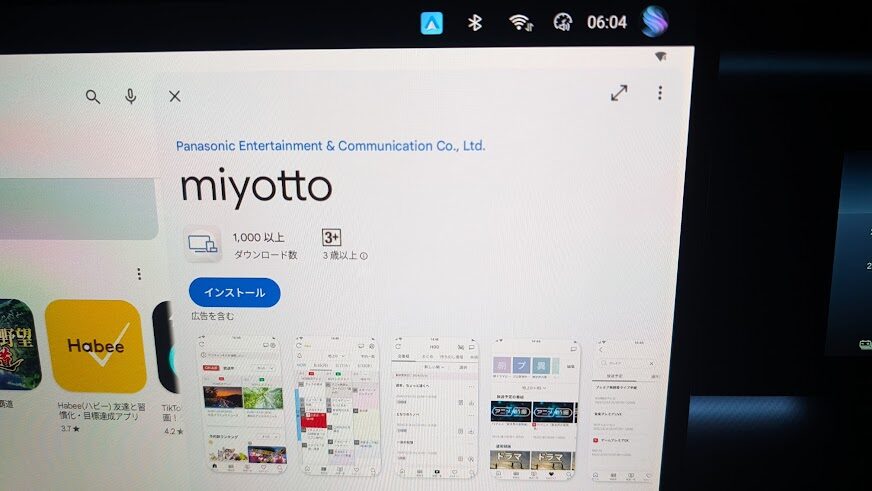Open the third miyotto screenshot
The height and width of the screenshot is (491, 872).
point(433,406)
